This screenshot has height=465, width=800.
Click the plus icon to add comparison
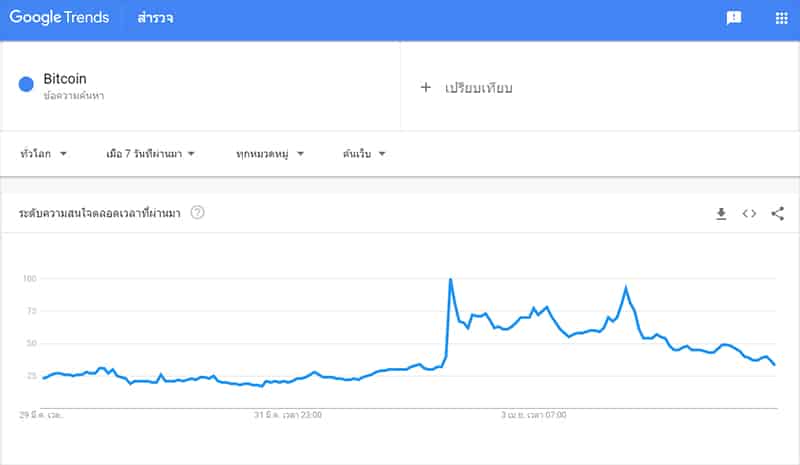[x=426, y=87]
